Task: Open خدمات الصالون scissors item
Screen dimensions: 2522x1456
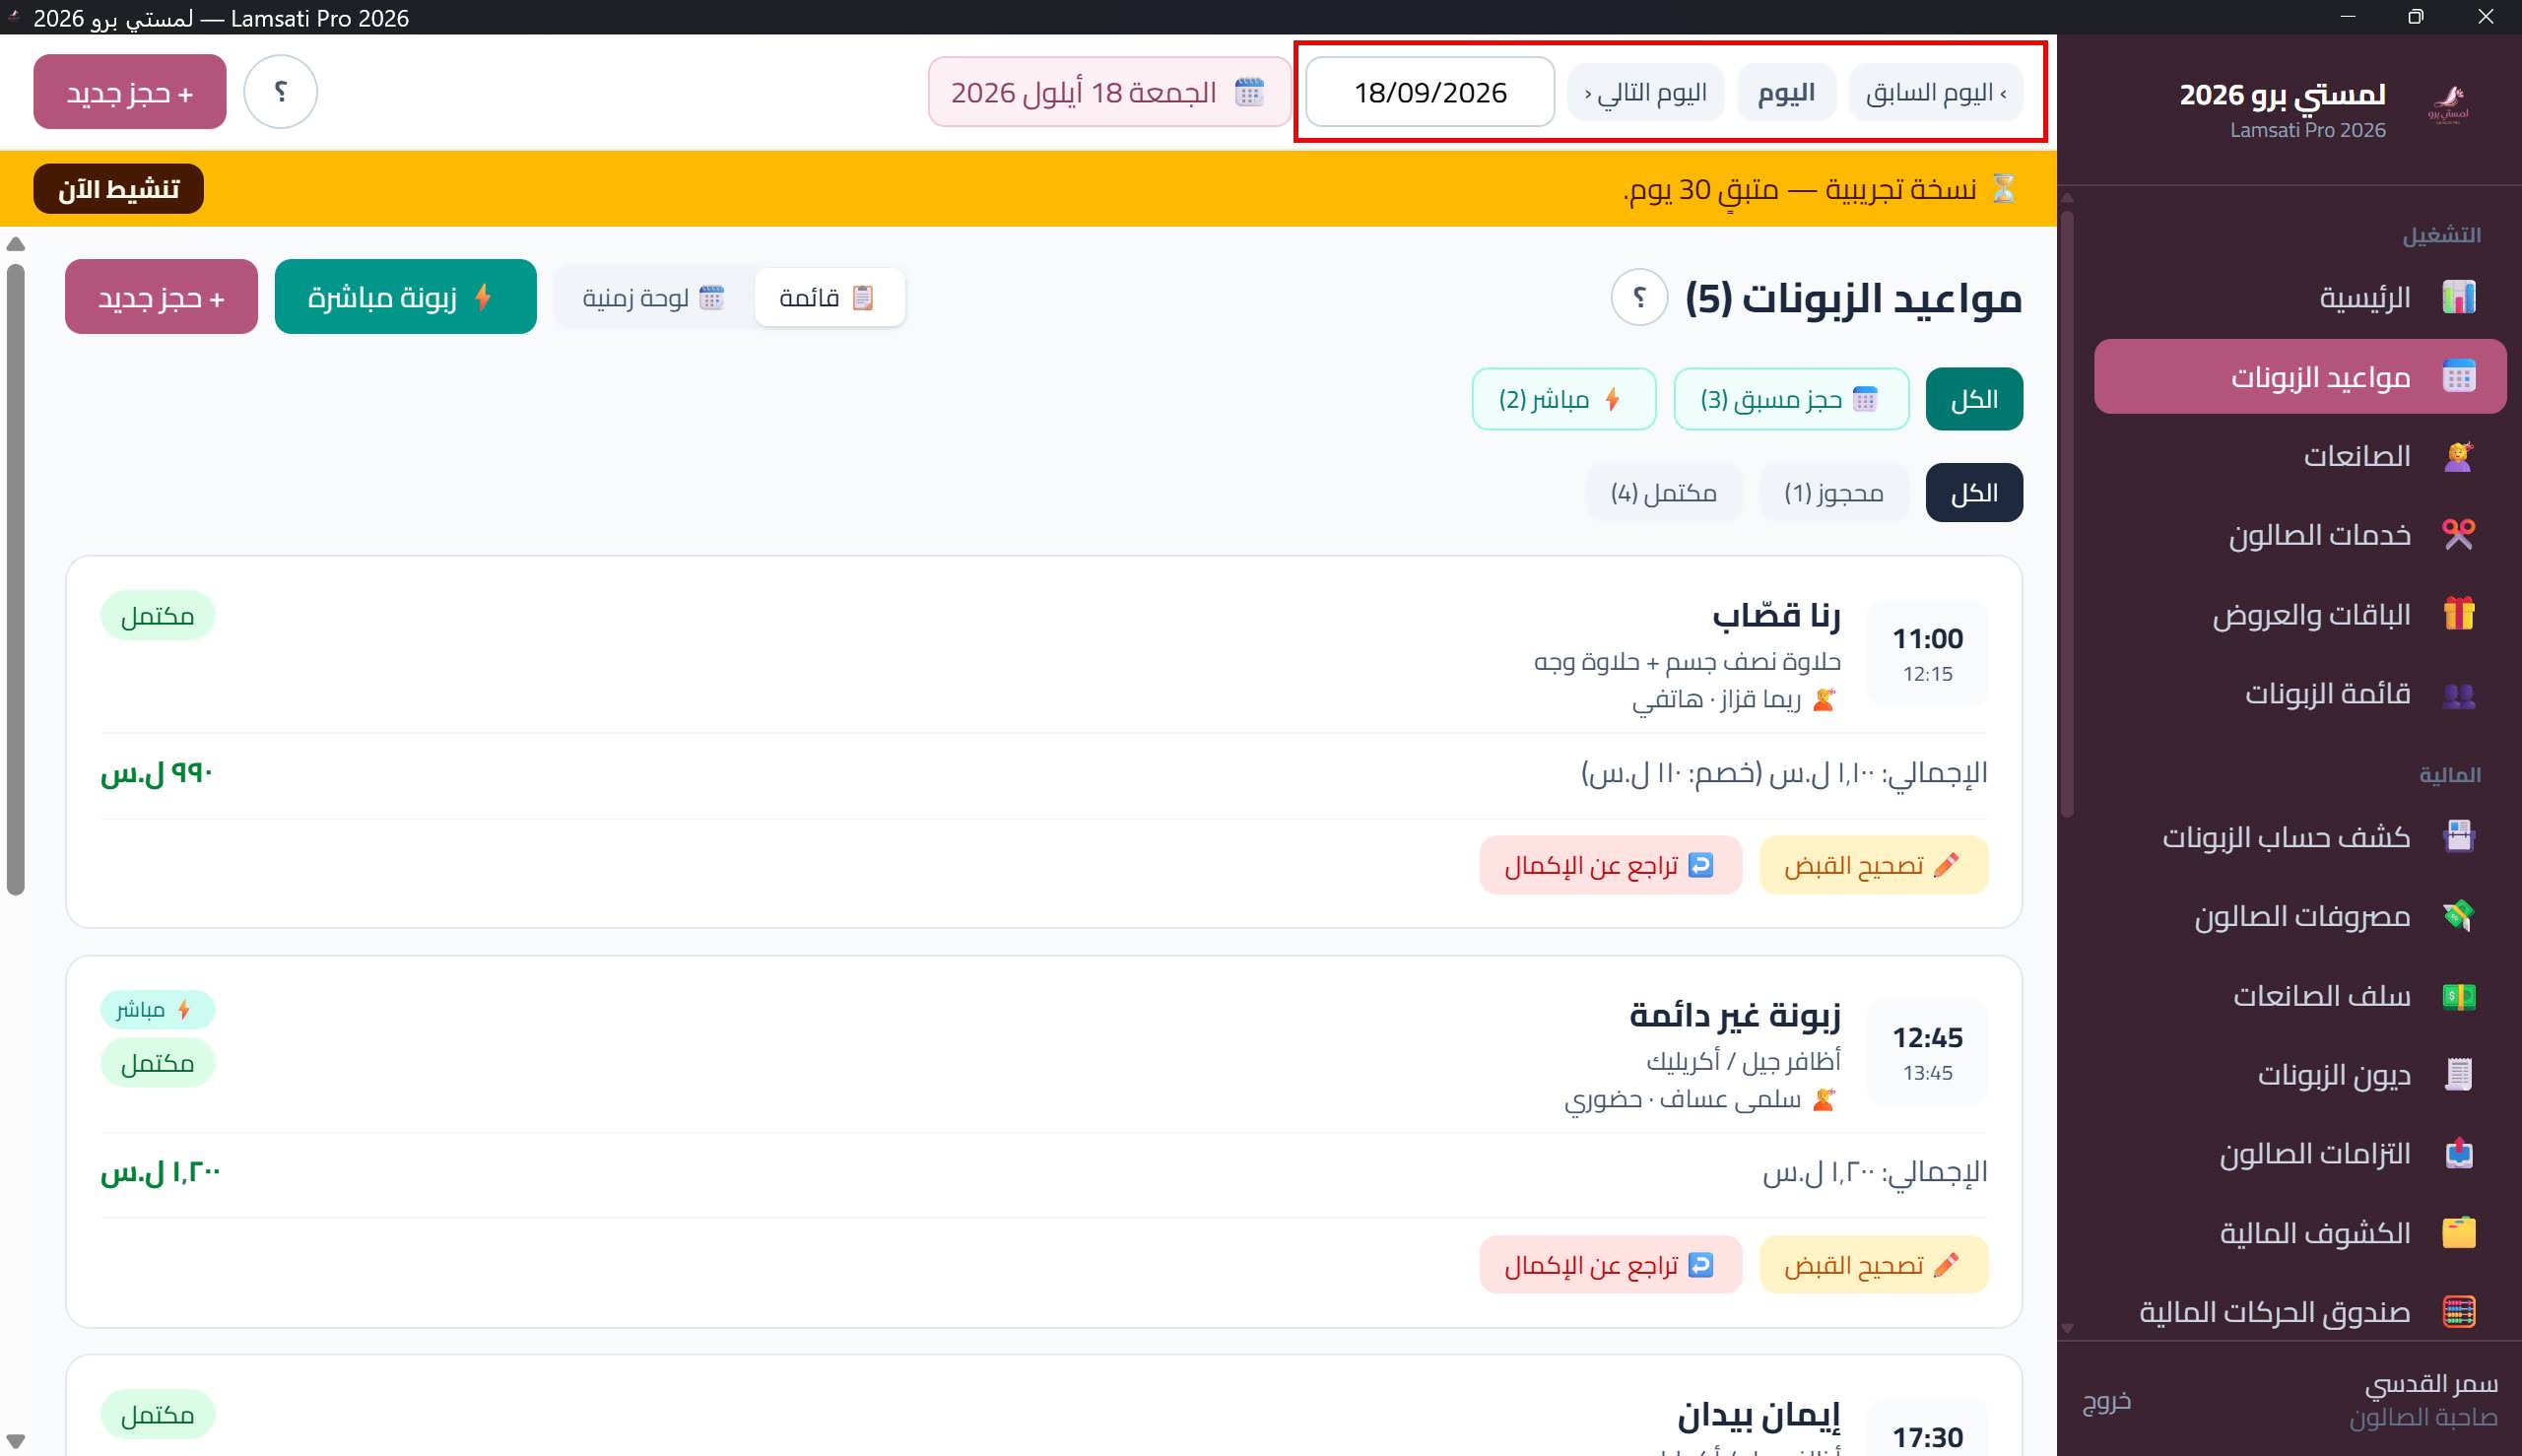Action: tap(2300, 535)
